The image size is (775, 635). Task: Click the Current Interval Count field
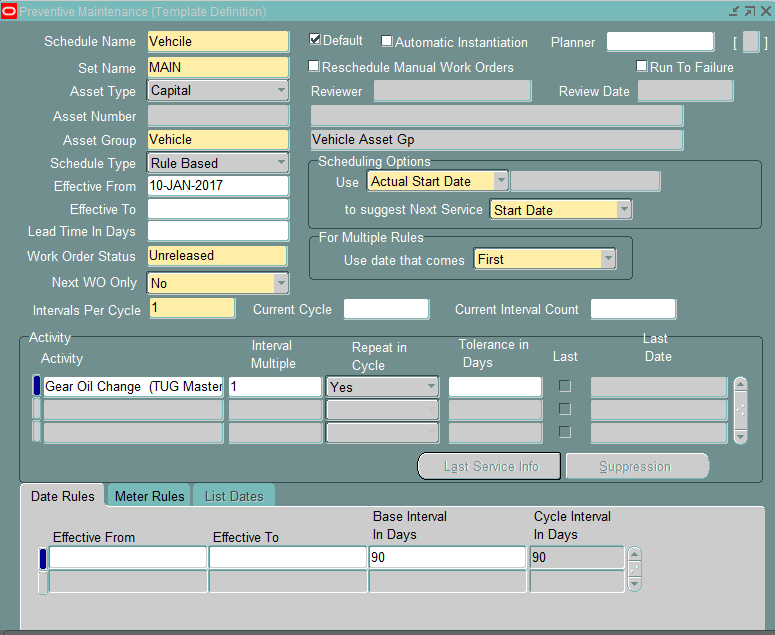(x=633, y=309)
